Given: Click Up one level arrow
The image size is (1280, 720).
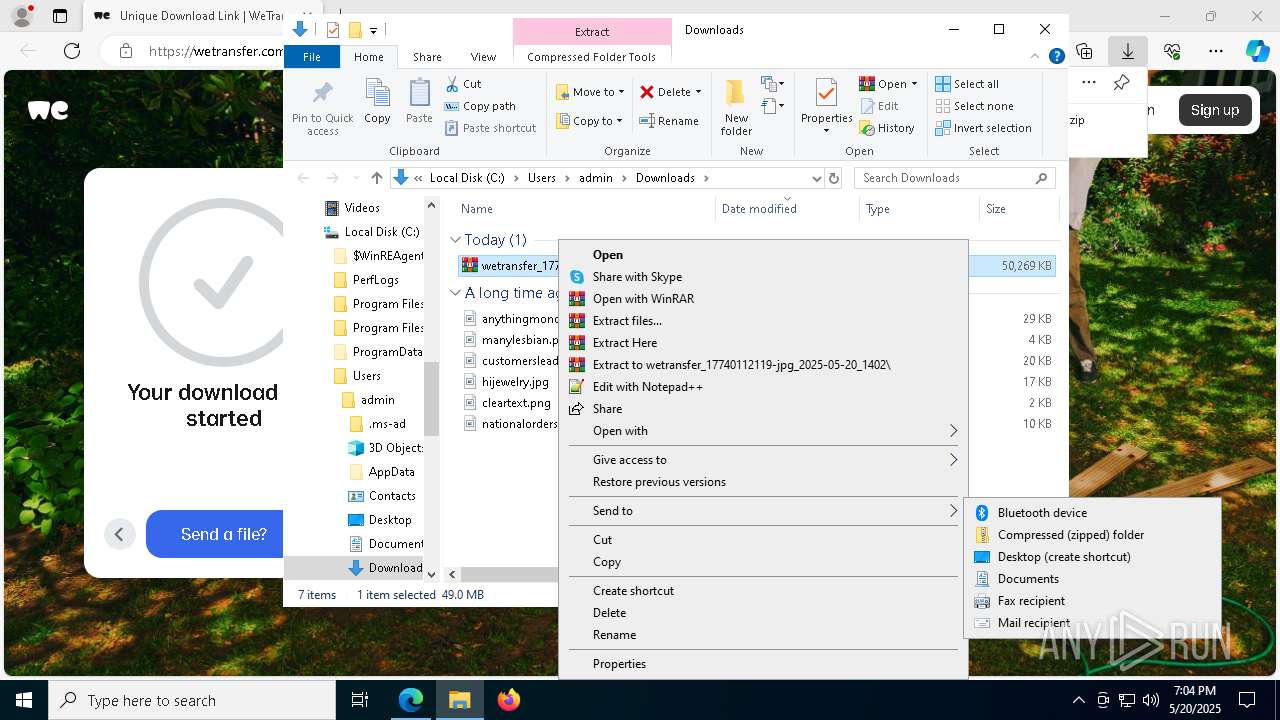Looking at the screenshot, I should [376, 178].
